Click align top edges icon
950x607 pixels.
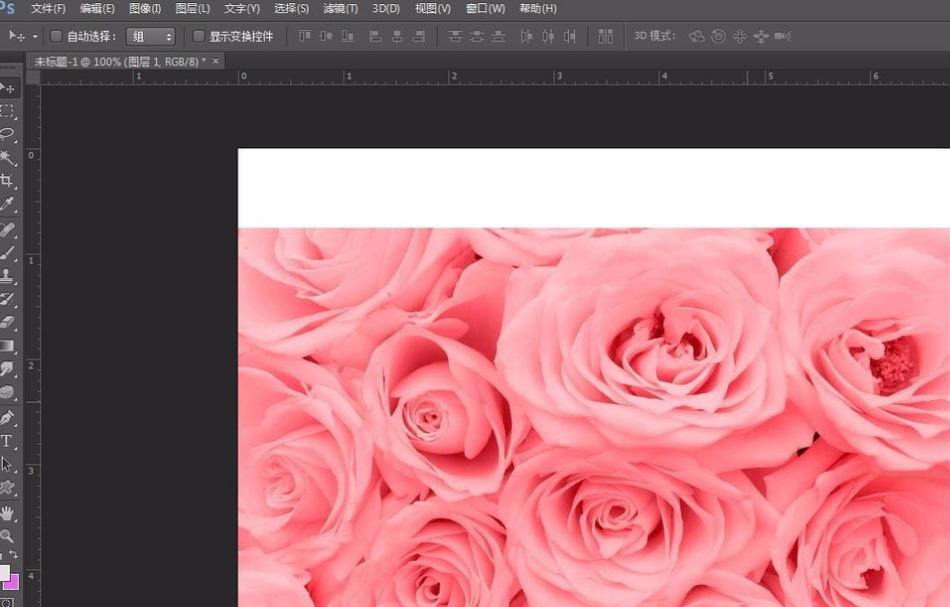click(x=304, y=36)
